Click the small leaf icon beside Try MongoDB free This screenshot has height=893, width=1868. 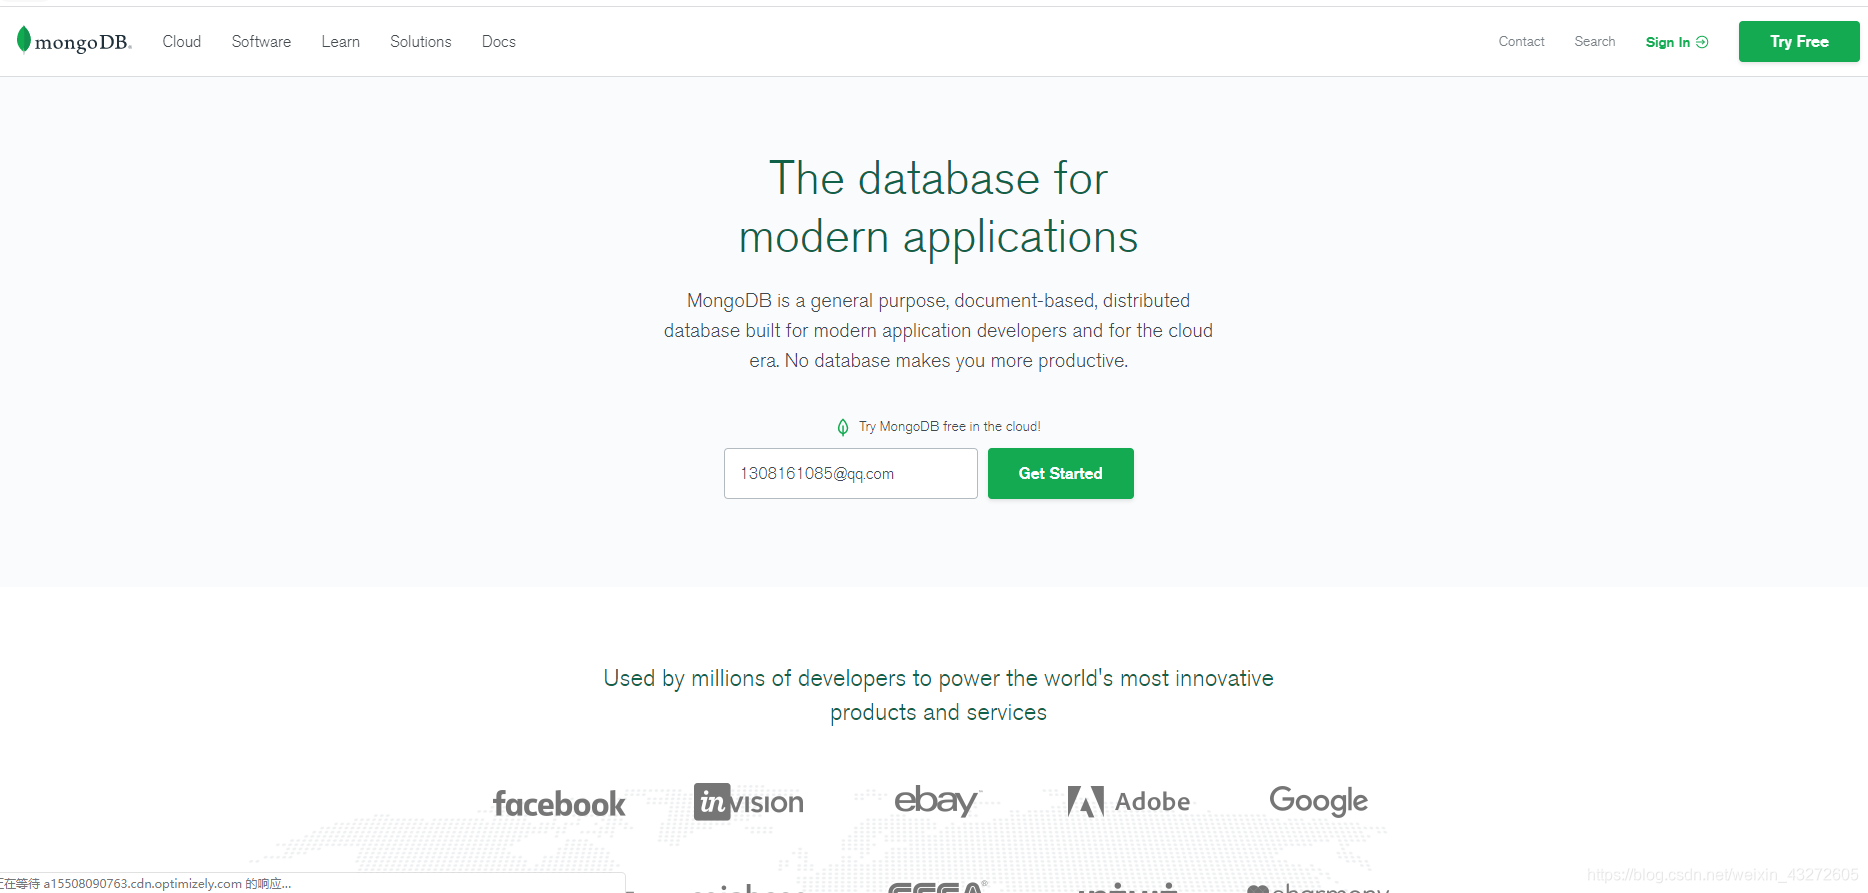click(843, 427)
